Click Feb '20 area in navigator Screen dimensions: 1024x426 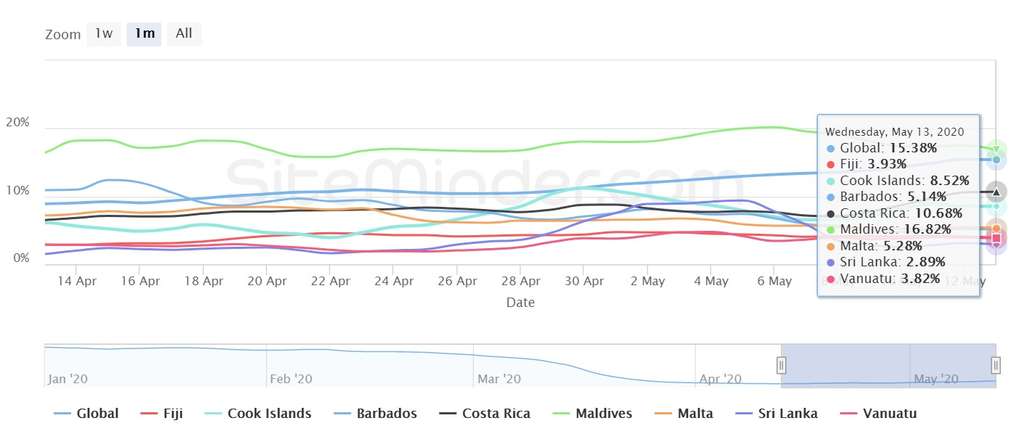(x=291, y=379)
